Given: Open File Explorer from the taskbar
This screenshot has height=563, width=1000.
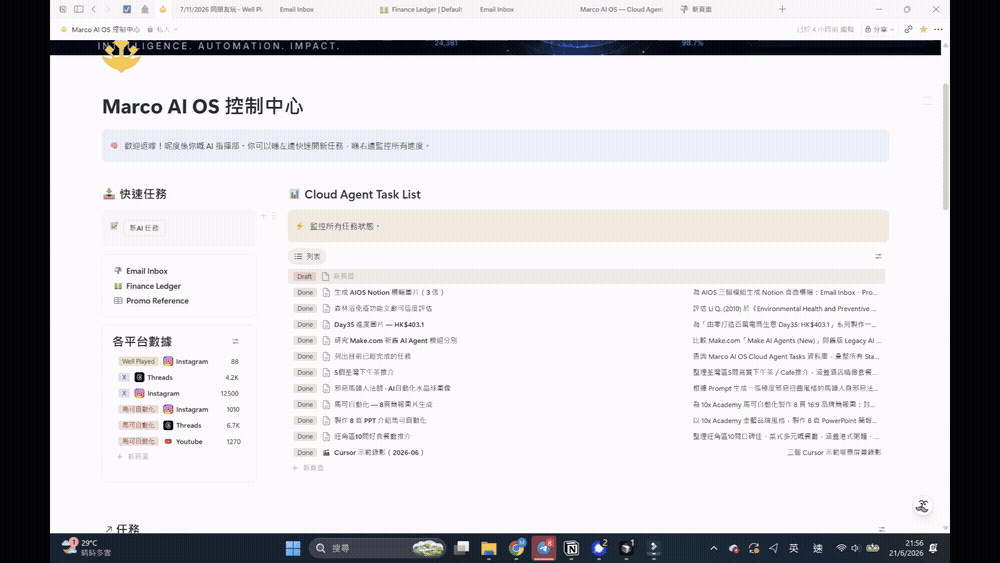Looking at the screenshot, I should coord(489,548).
